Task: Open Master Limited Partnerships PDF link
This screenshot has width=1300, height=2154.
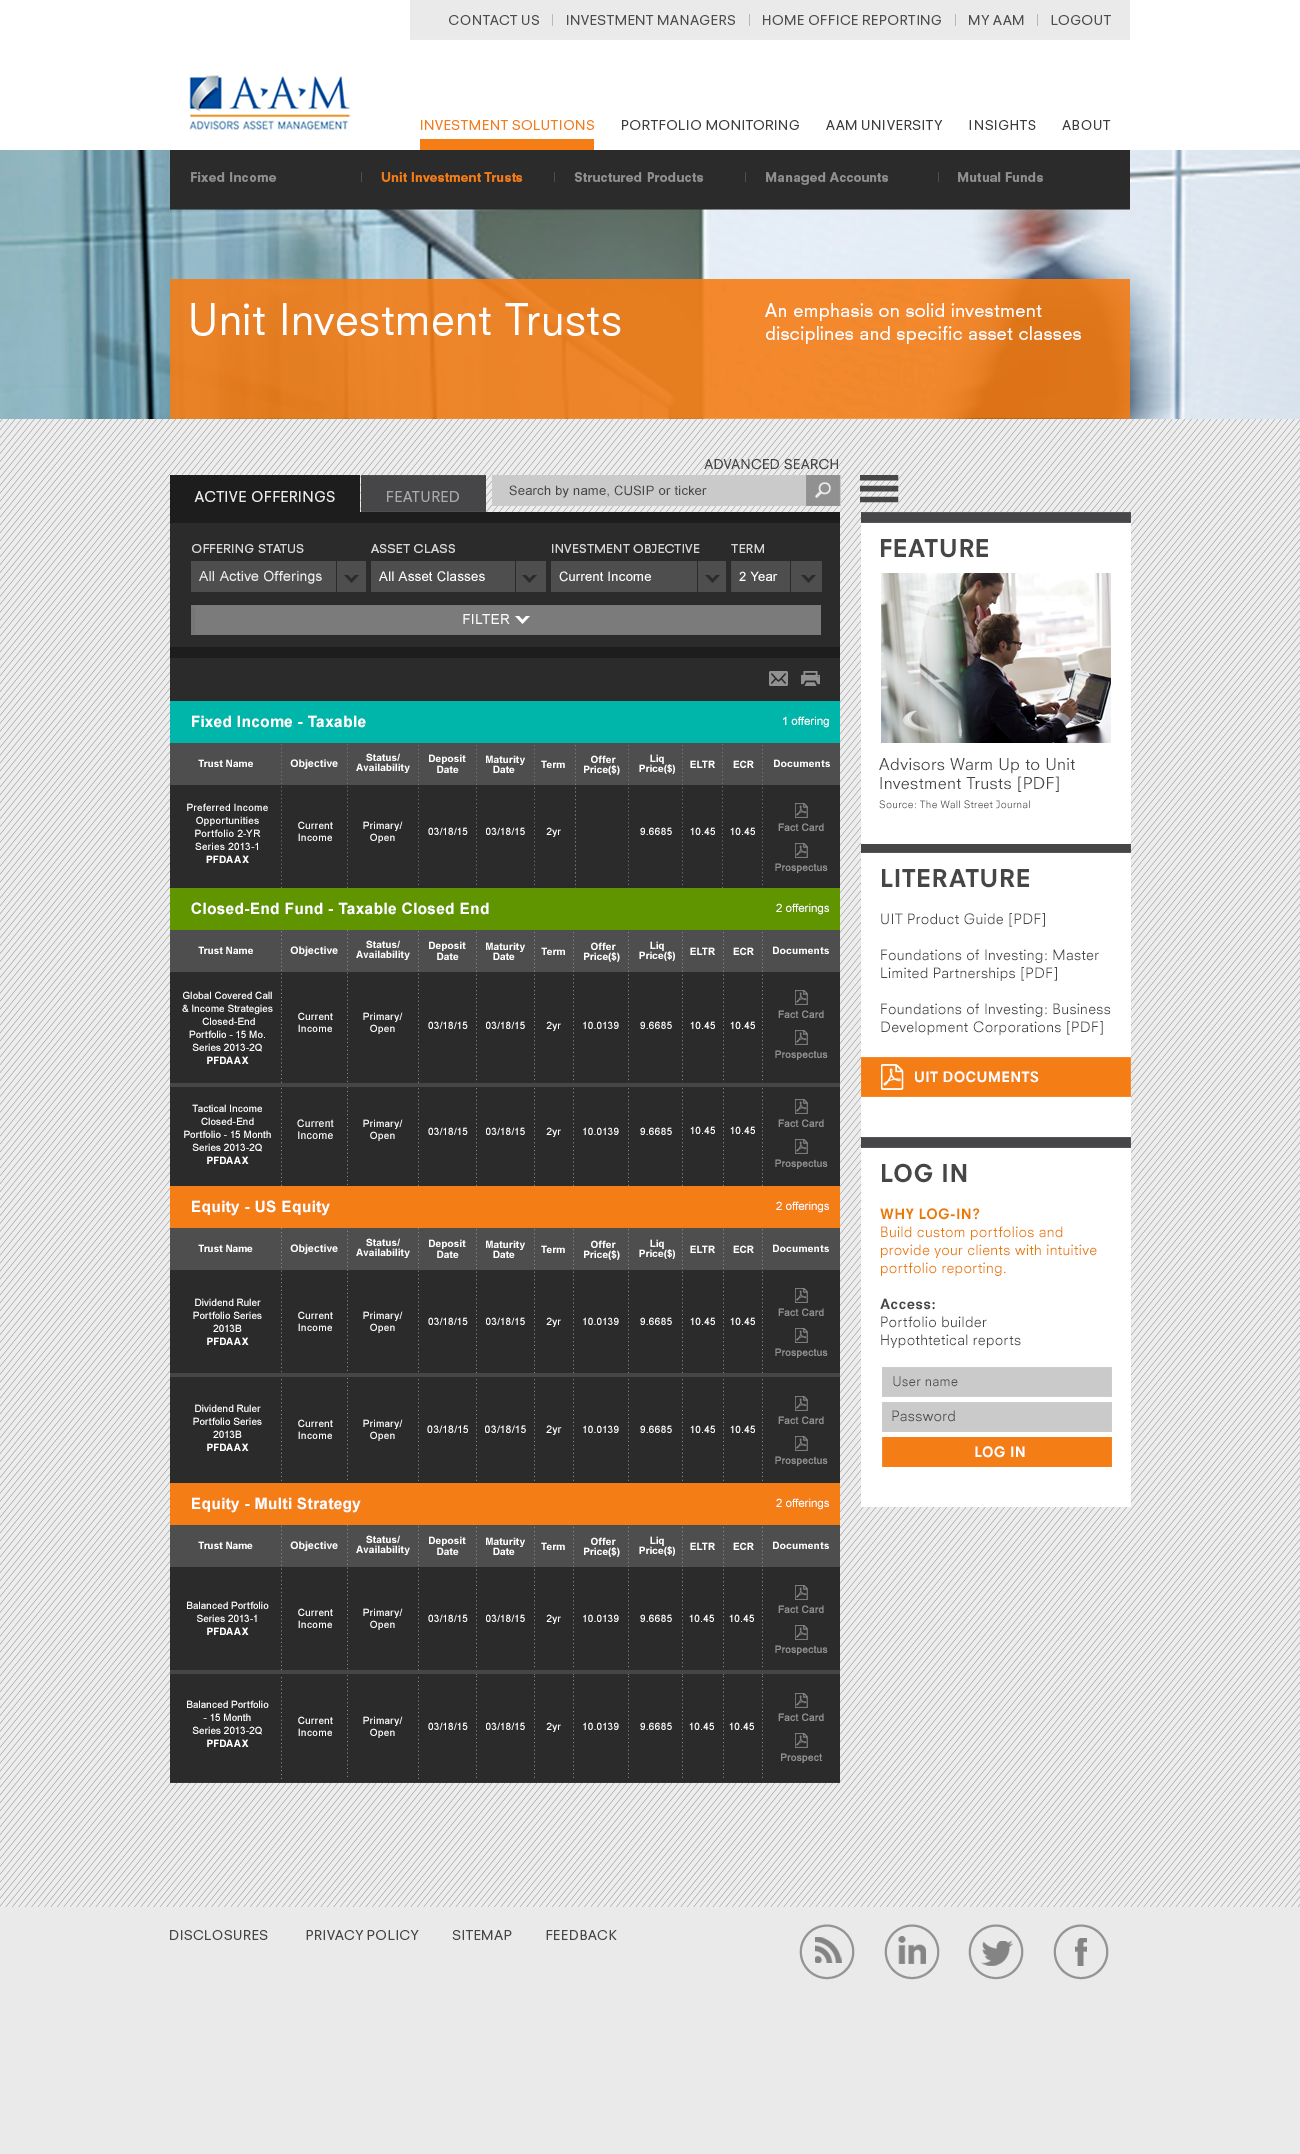Action: click(x=989, y=964)
